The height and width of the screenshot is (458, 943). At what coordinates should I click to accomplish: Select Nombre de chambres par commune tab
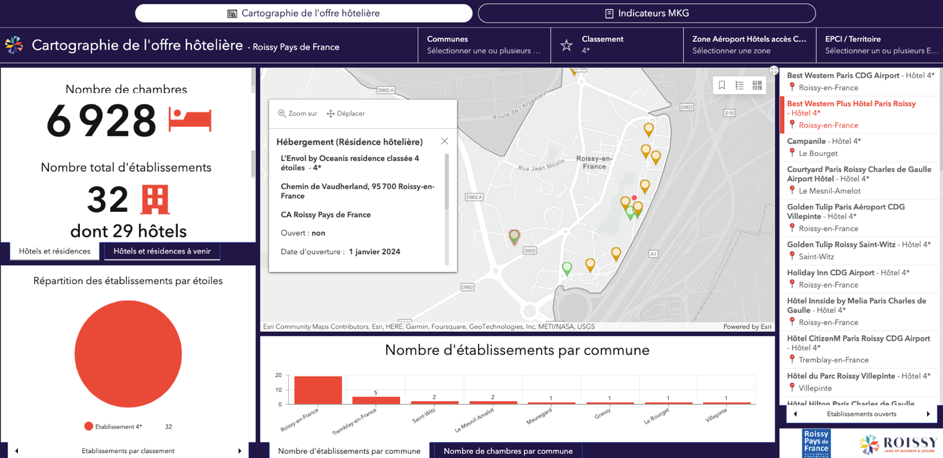(x=506, y=451)
